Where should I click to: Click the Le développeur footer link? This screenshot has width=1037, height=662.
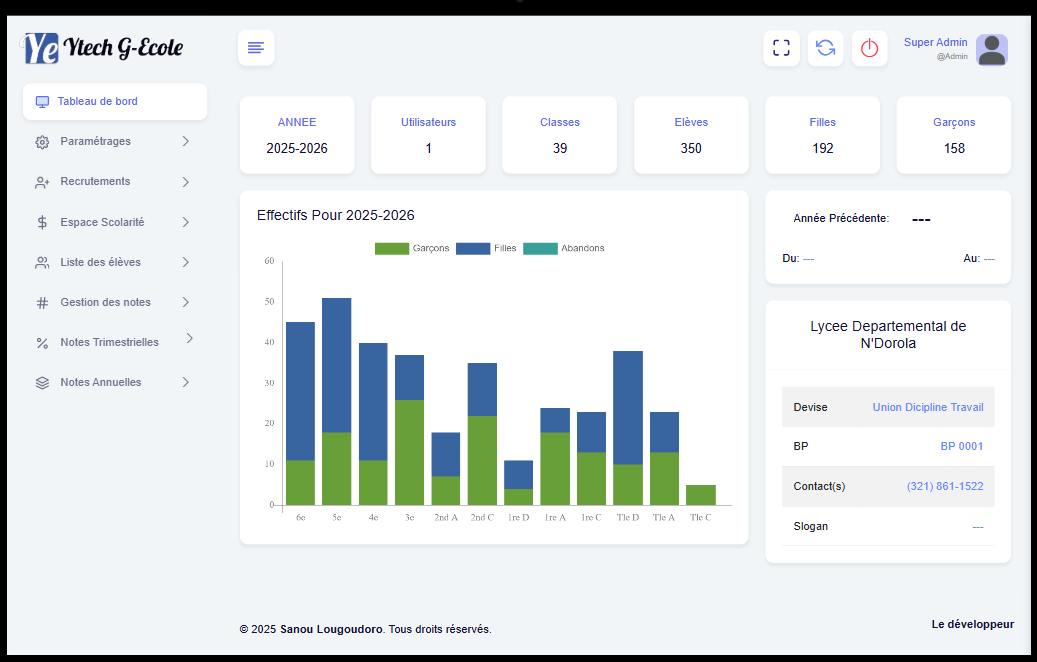click(x=972, y=624)
